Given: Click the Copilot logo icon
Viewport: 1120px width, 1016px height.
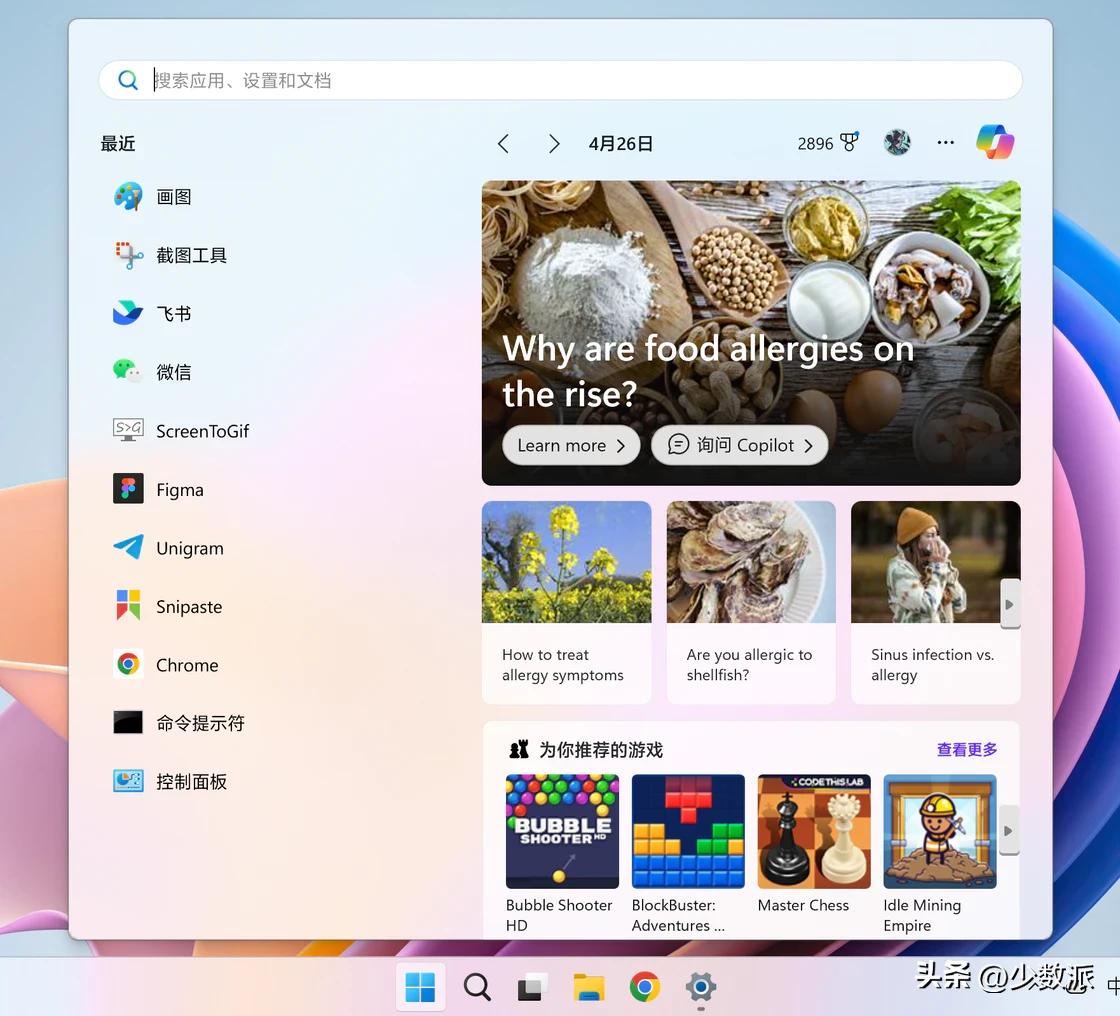Looking at the screenshot, I should 995,142.
